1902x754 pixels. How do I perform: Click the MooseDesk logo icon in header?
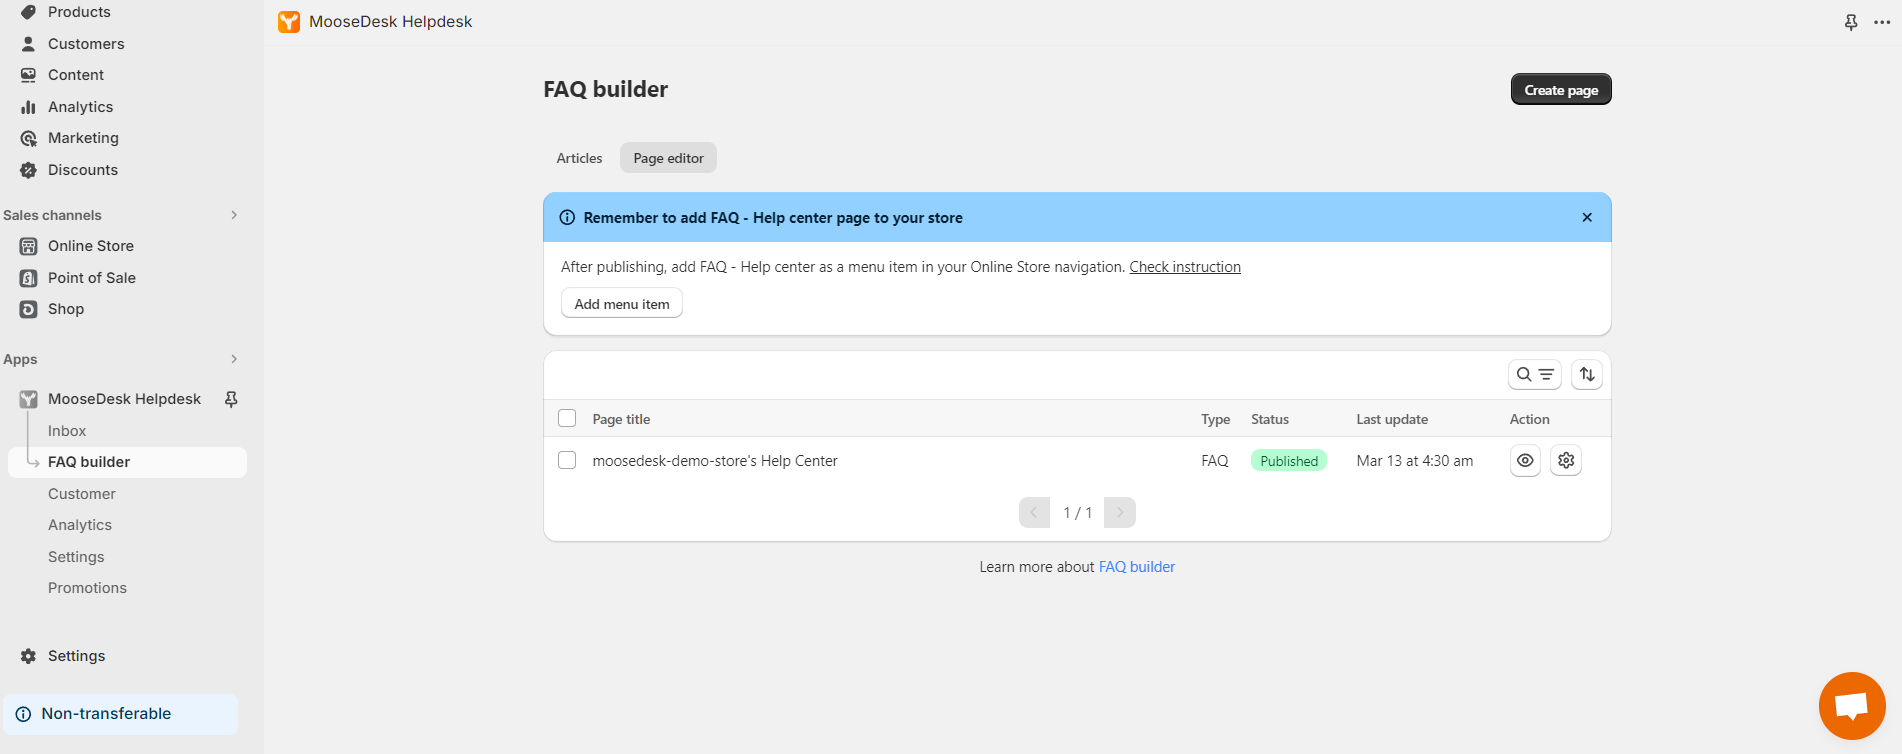[x=289, y=22]
